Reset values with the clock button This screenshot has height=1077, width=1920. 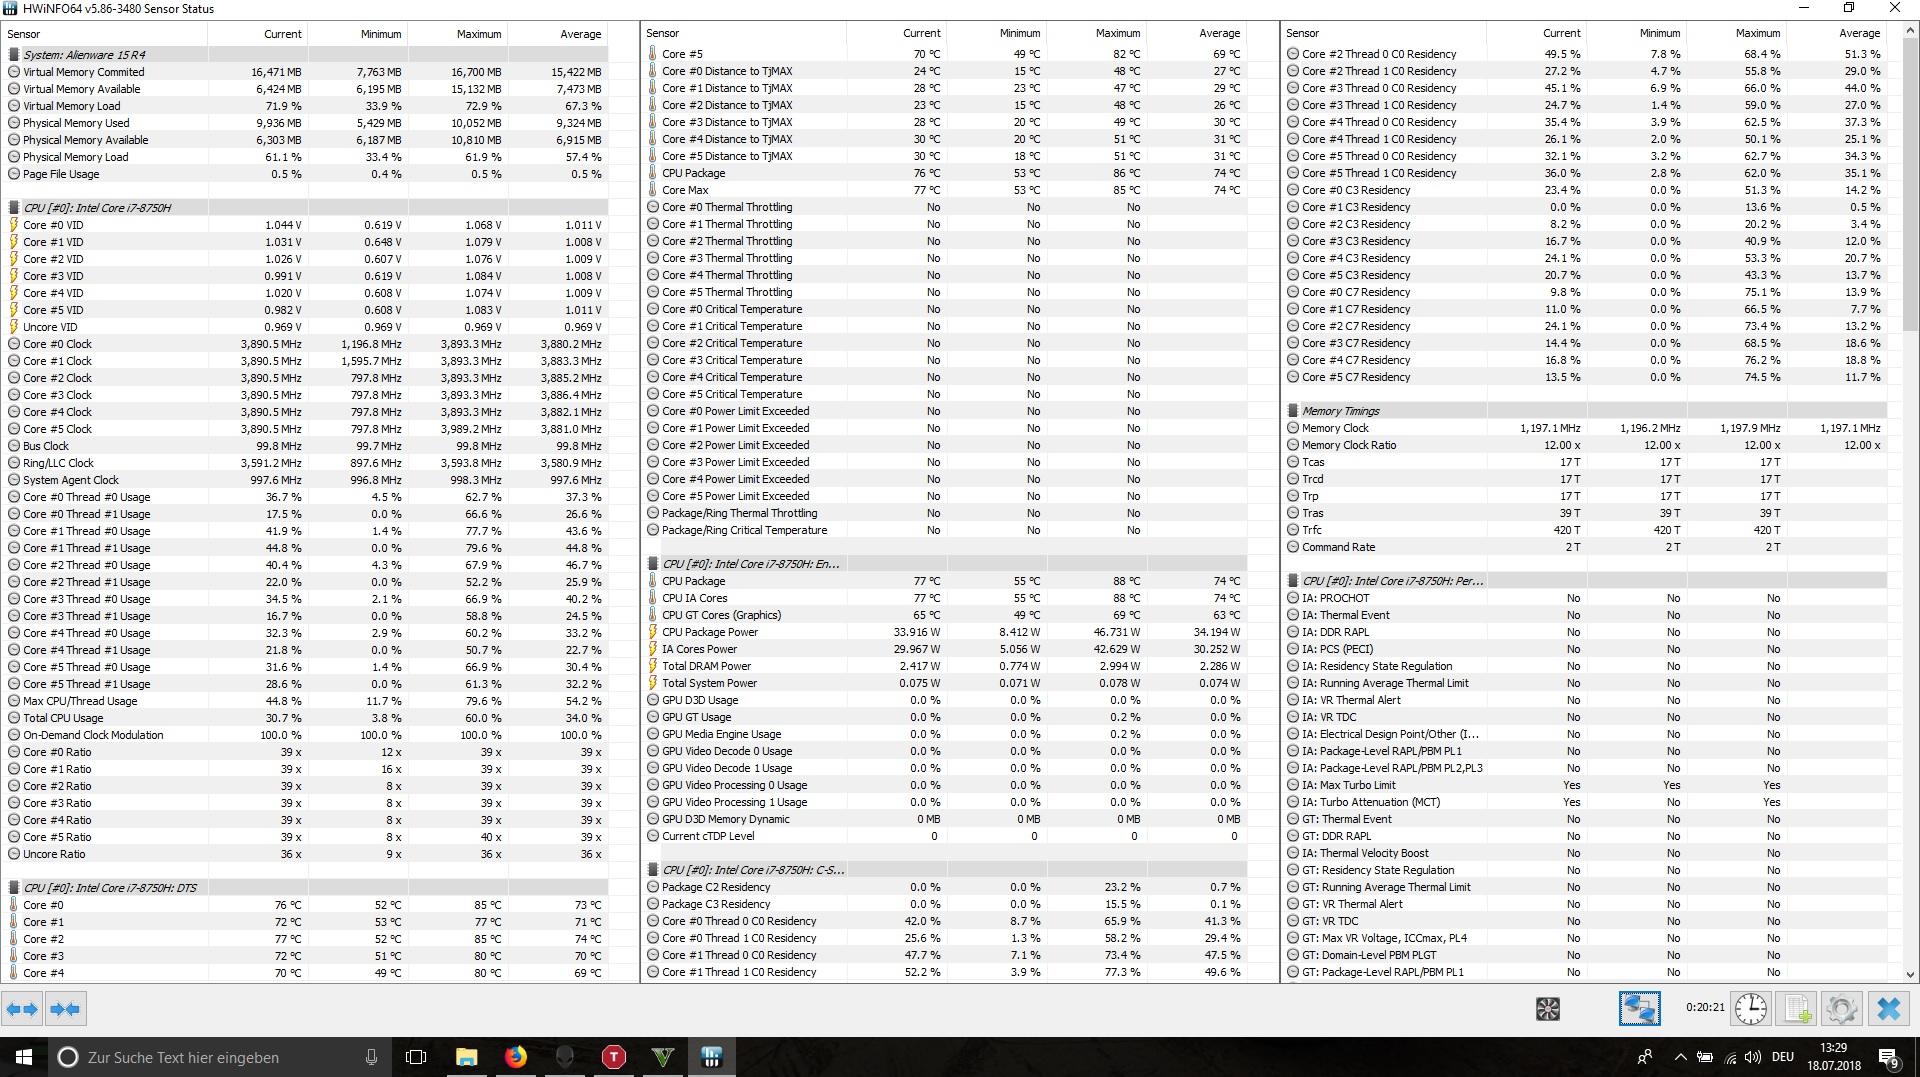[x=1751, y=1009]
